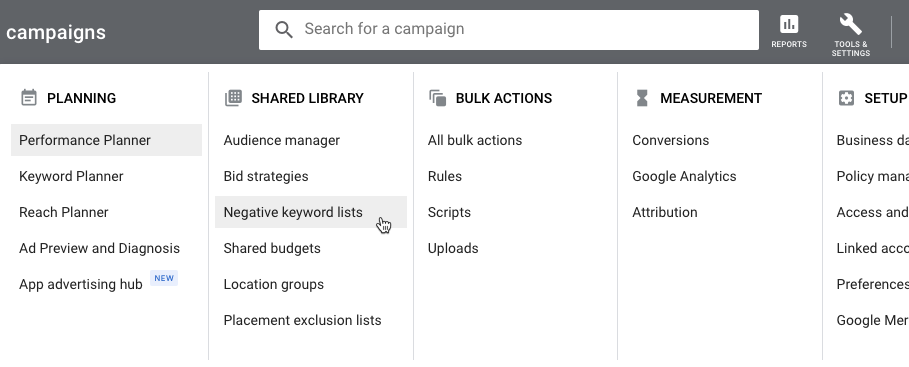Click the Planning calendar icon

(28, 98)
